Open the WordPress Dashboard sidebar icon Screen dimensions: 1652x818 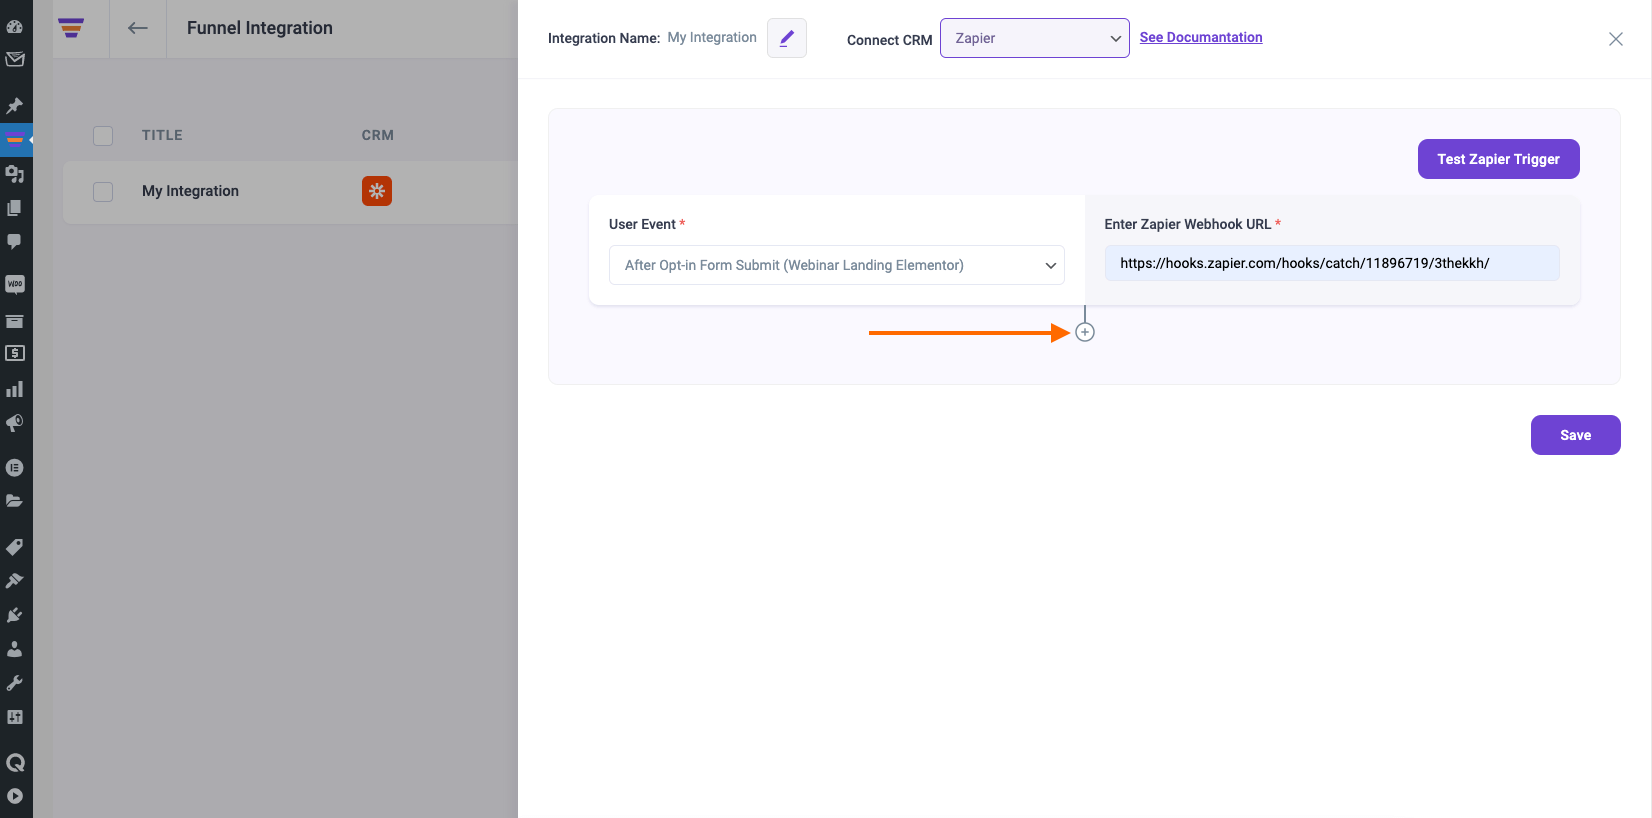point(15,27)
